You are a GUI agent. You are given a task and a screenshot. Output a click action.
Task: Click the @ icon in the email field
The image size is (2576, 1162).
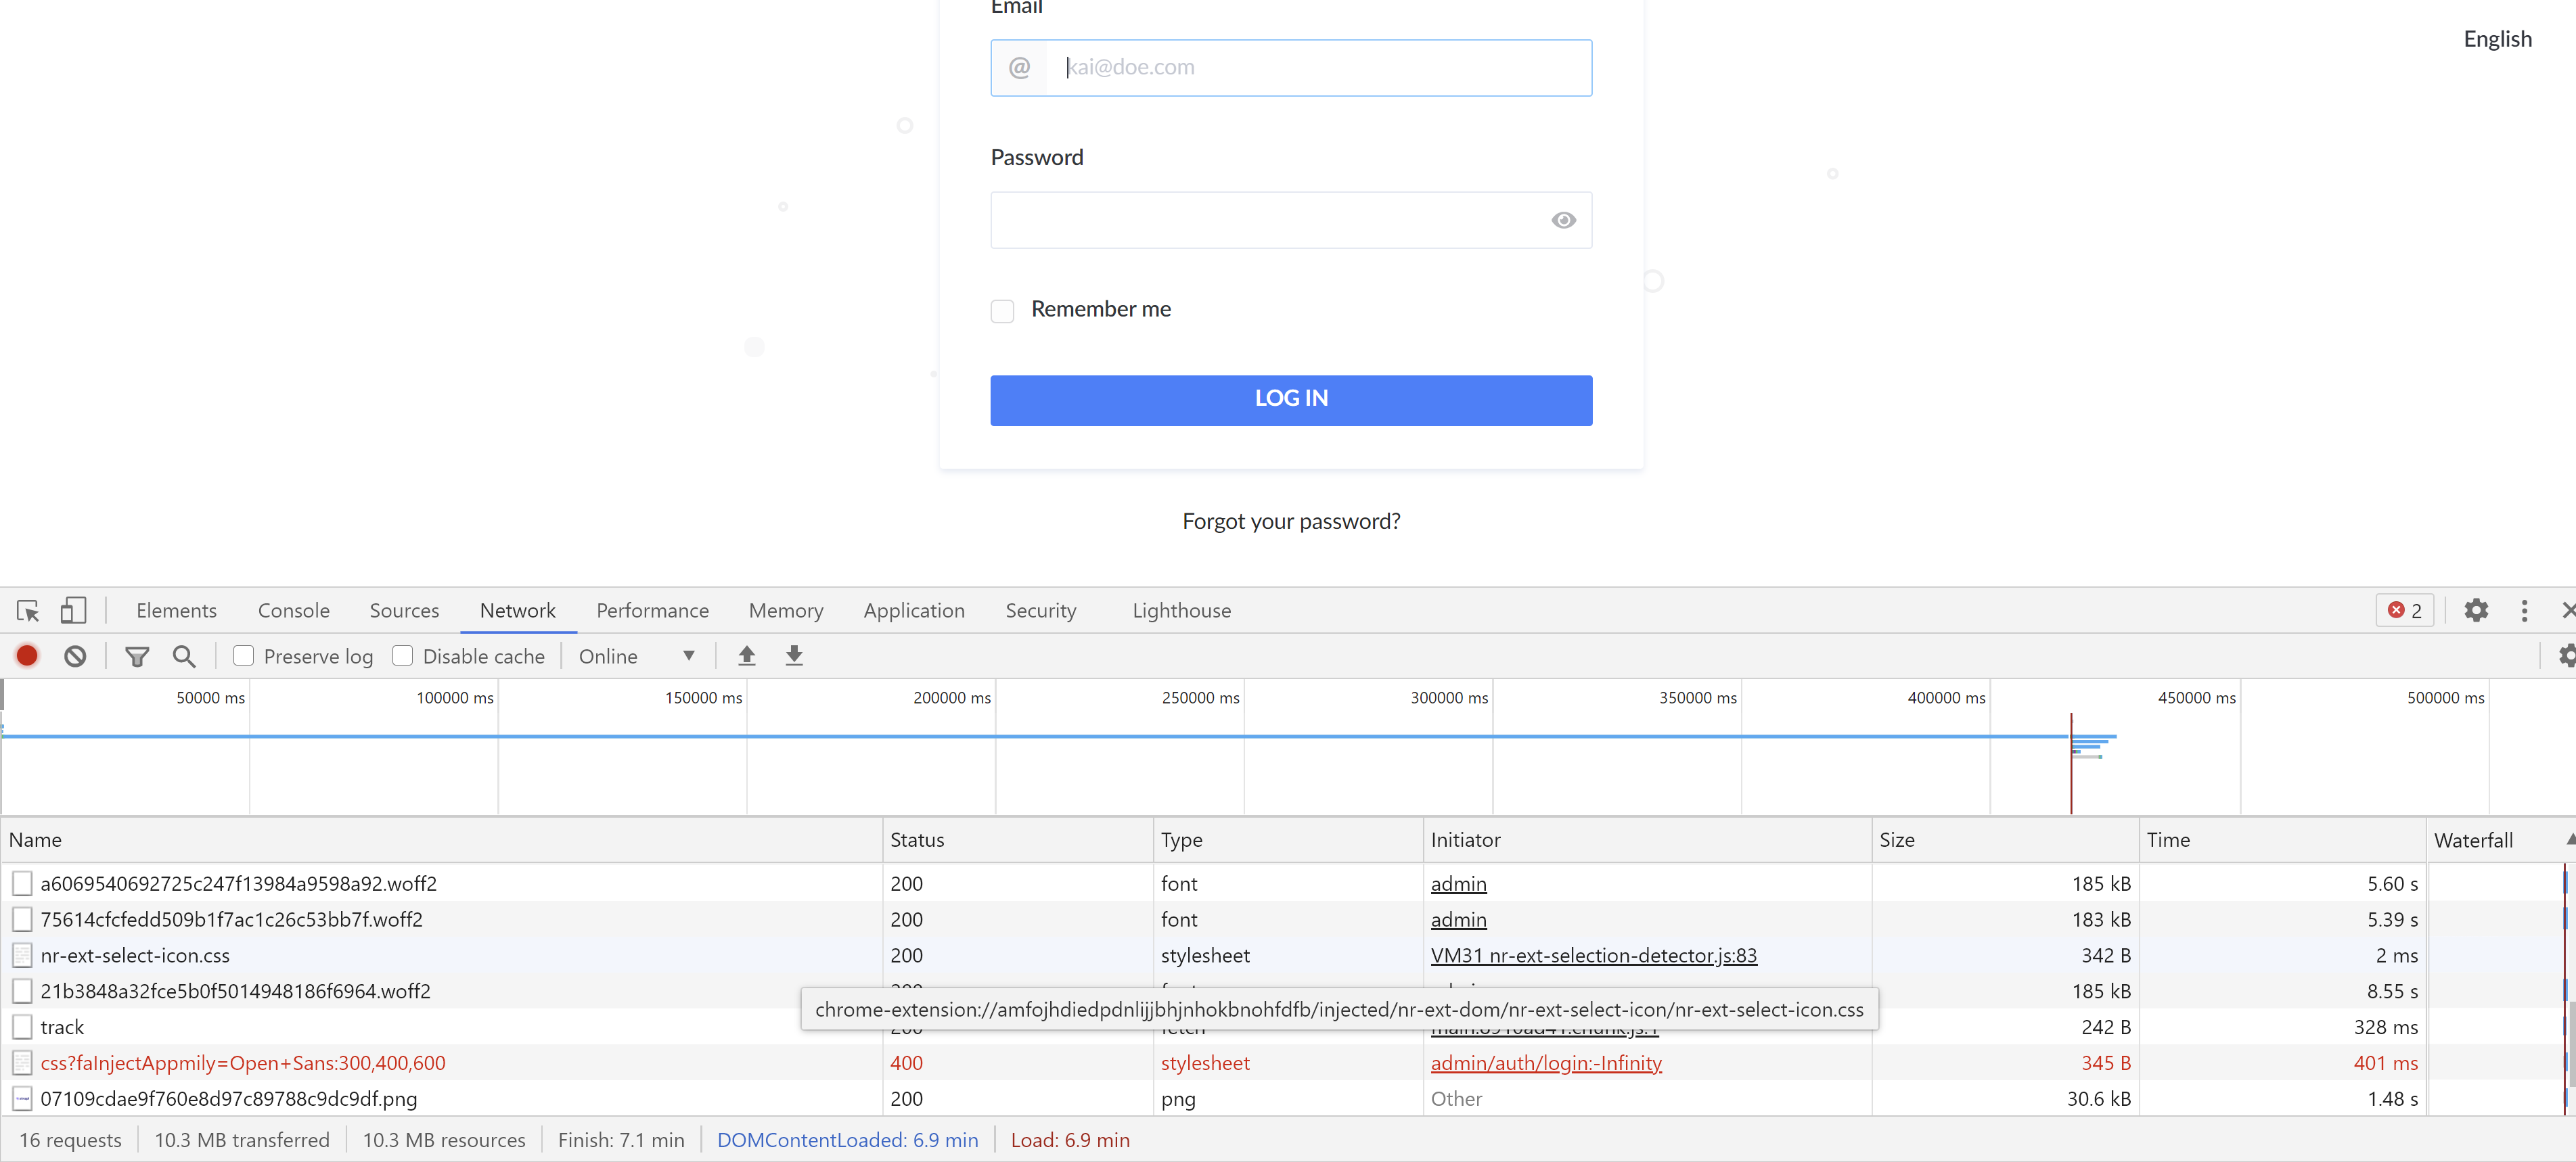tap(1019, 68)
